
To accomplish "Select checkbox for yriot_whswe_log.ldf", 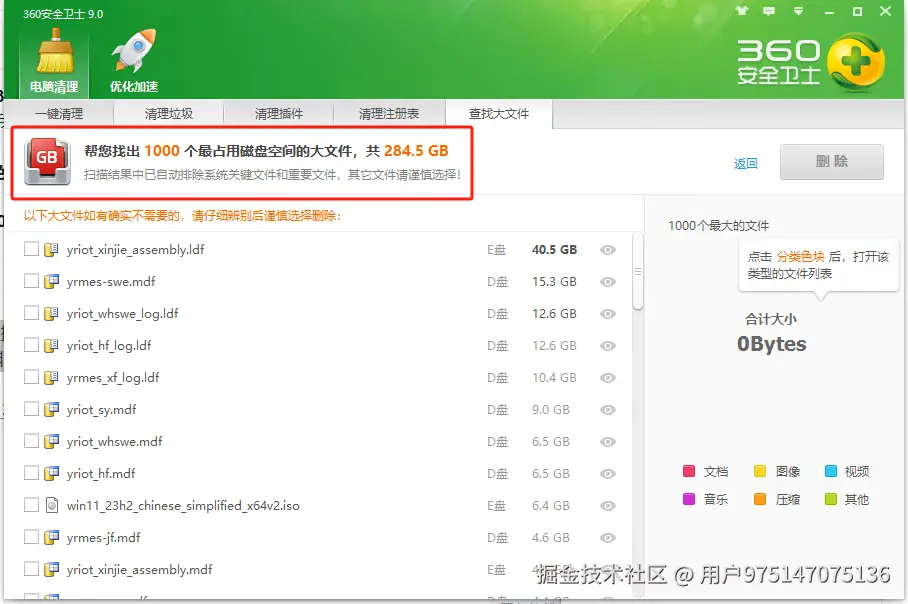I will (x=31, y=313).
